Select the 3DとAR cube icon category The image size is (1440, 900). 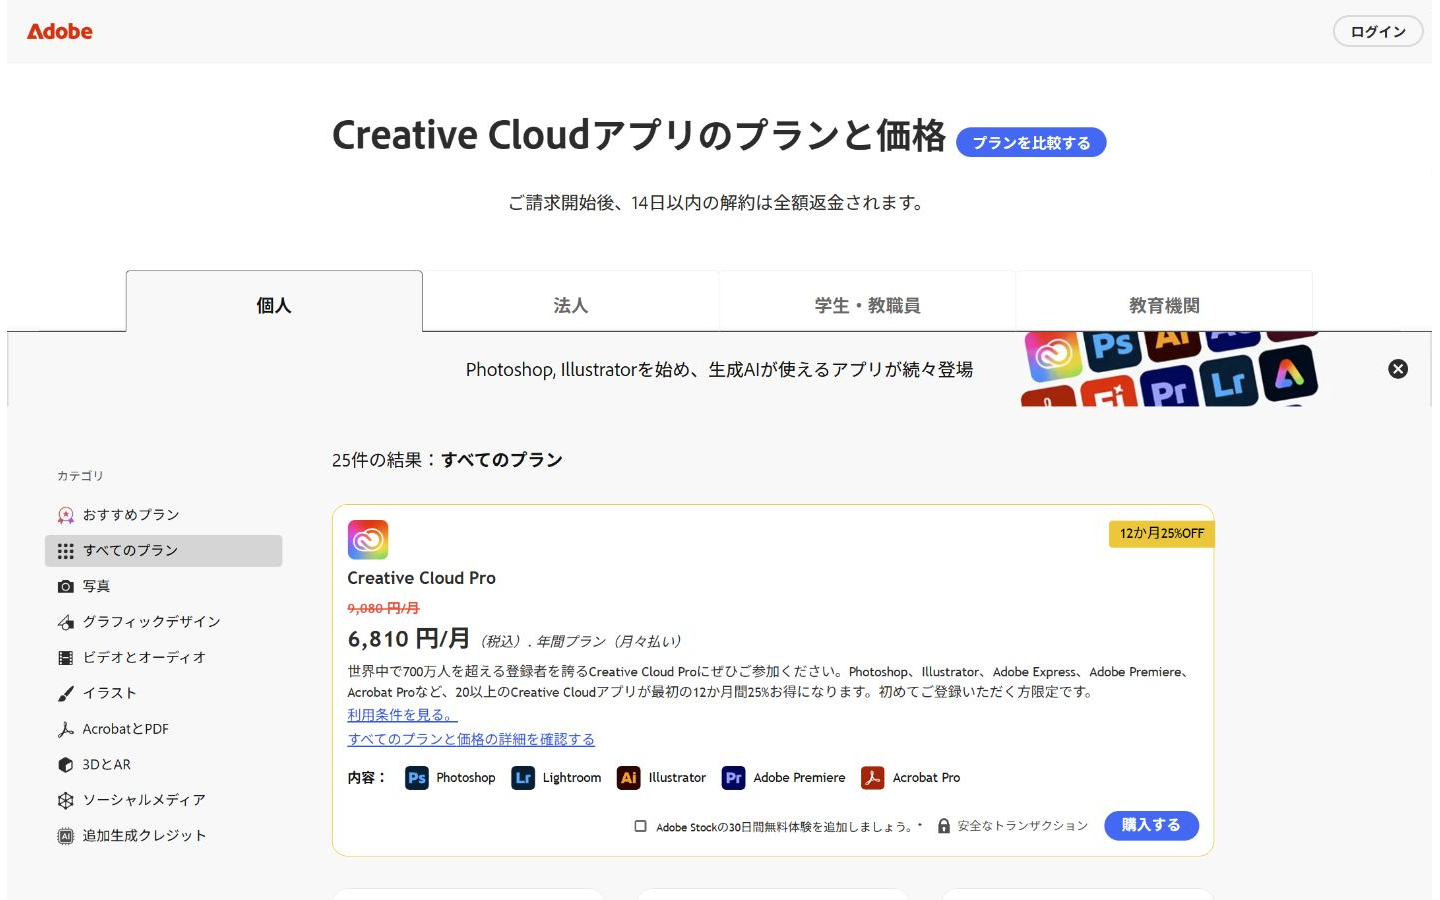66,765
